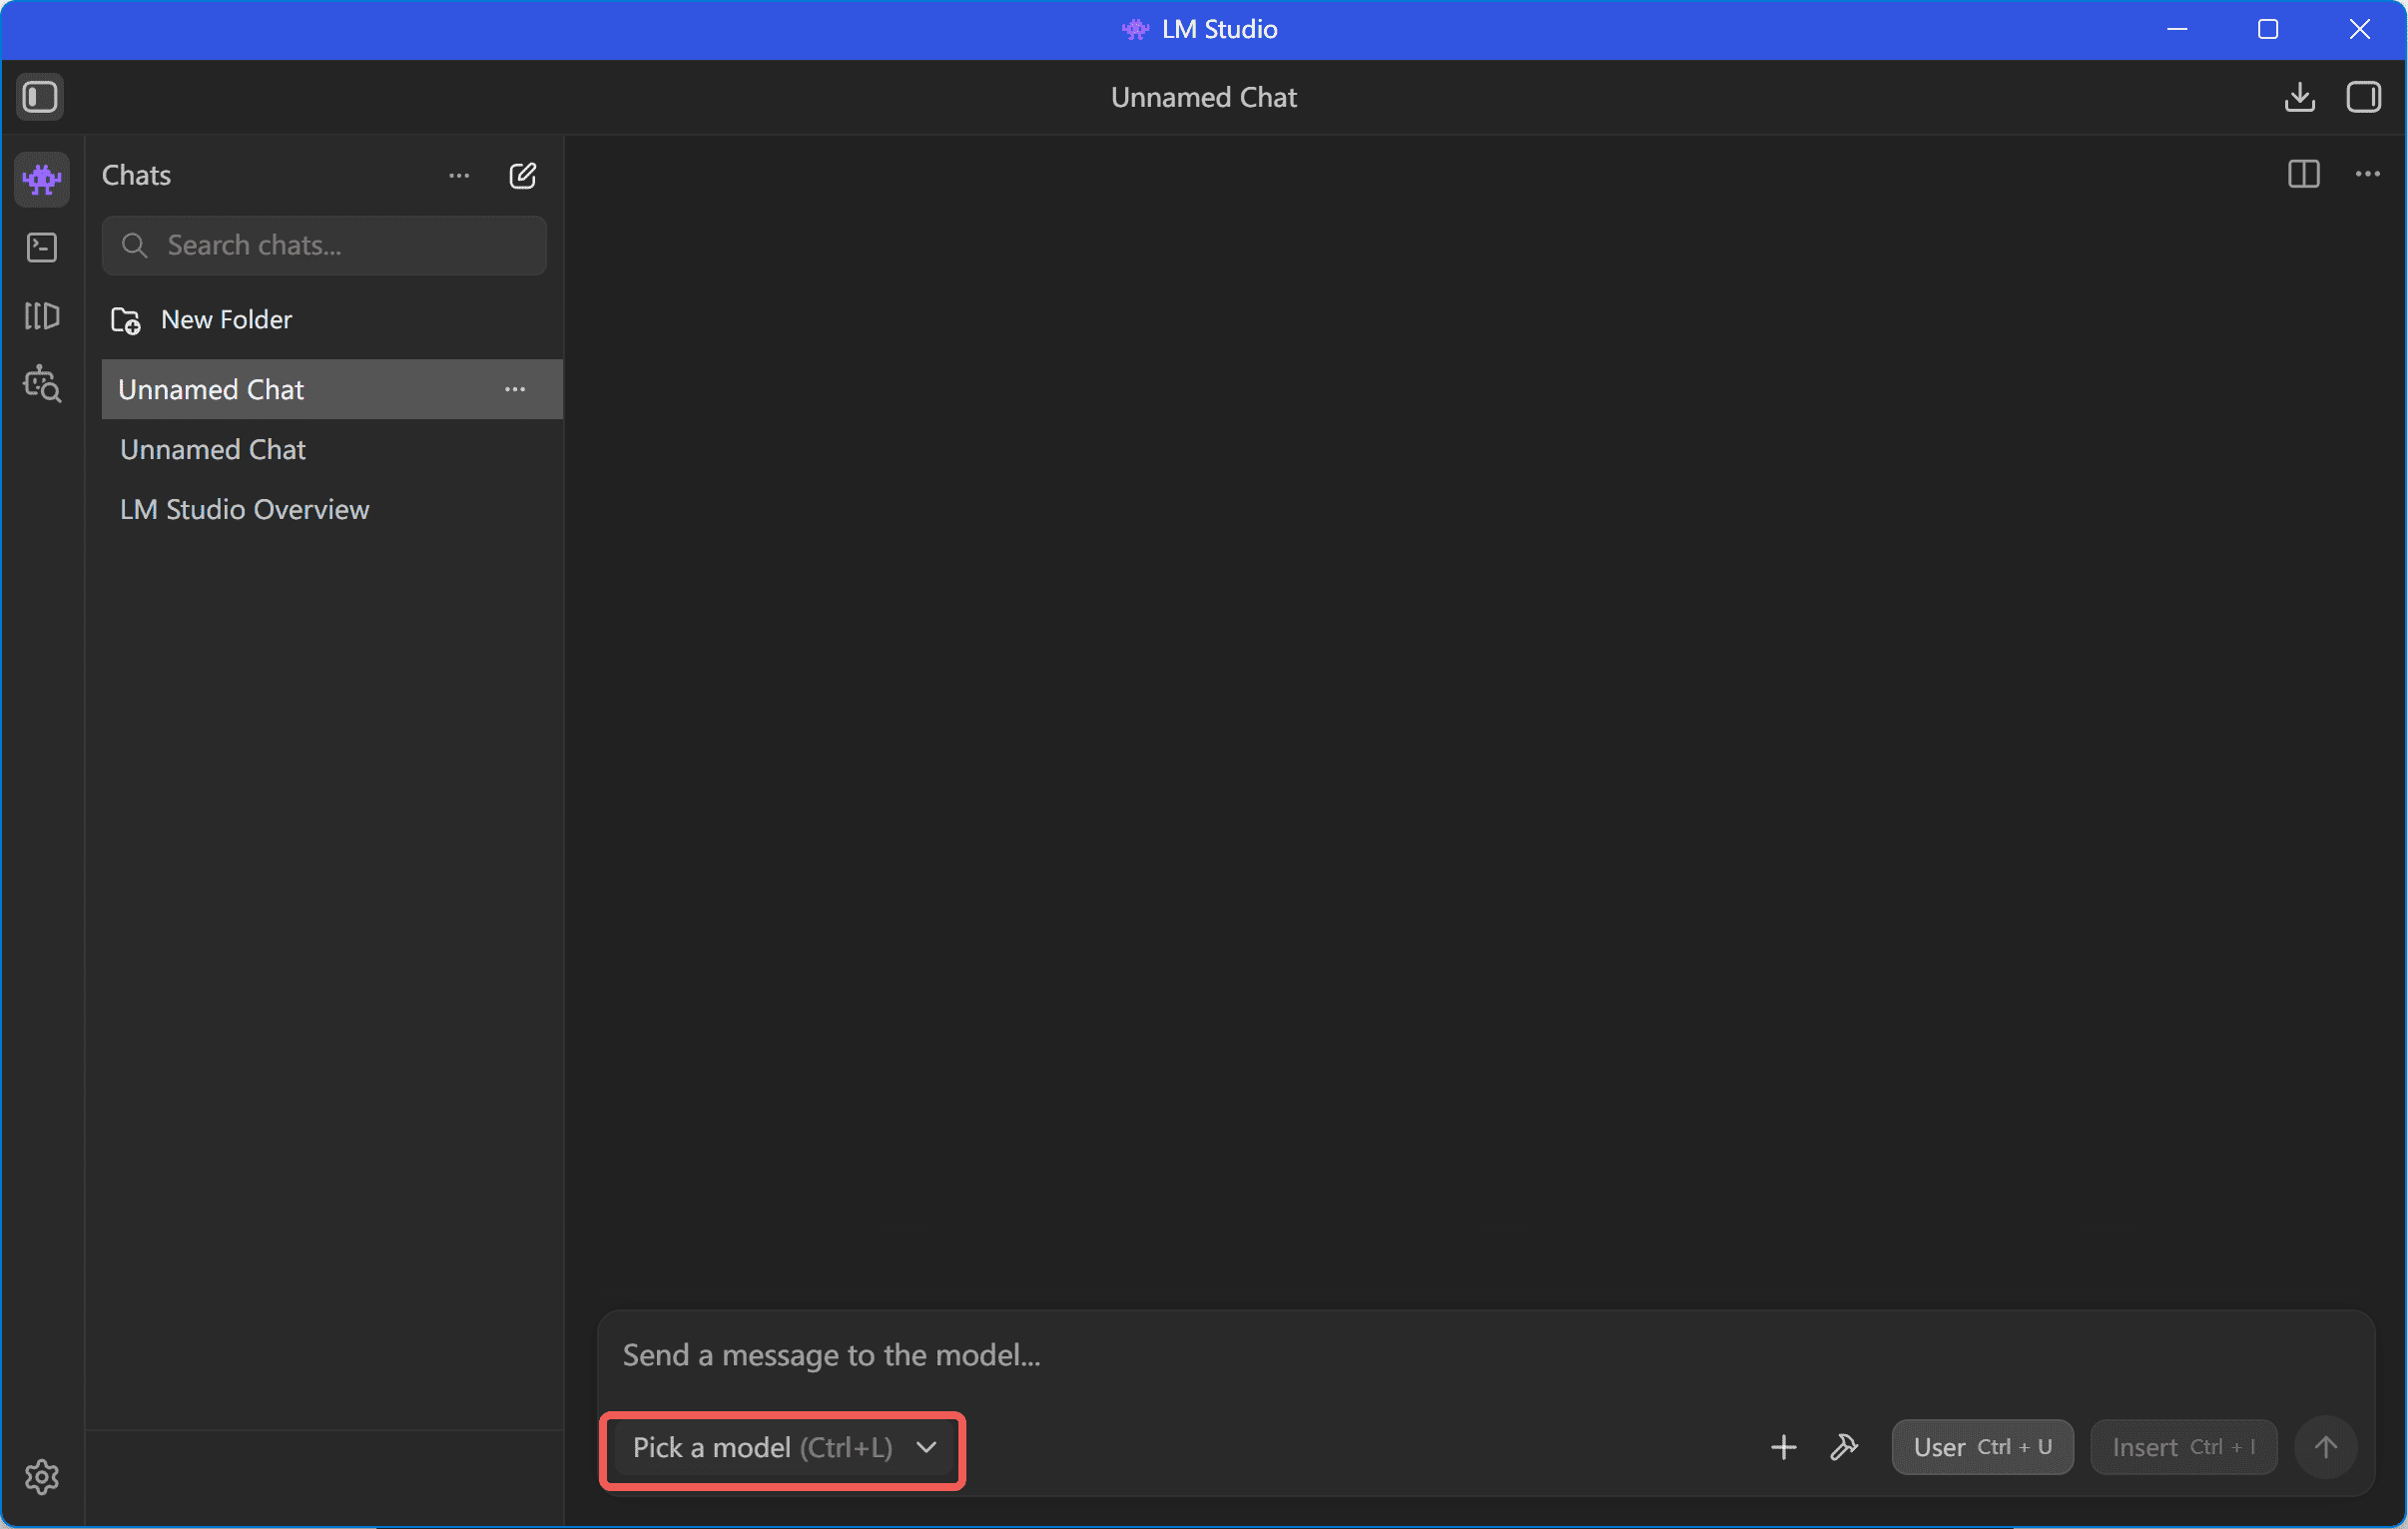Open the My Models library icon

tap(42, 316)
